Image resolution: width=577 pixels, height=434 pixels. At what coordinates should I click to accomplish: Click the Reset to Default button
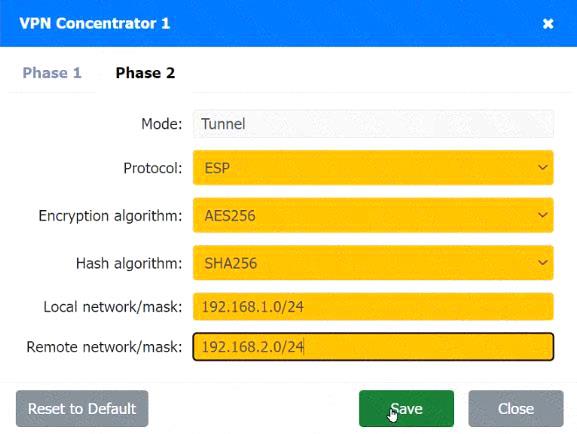[82, 409]
